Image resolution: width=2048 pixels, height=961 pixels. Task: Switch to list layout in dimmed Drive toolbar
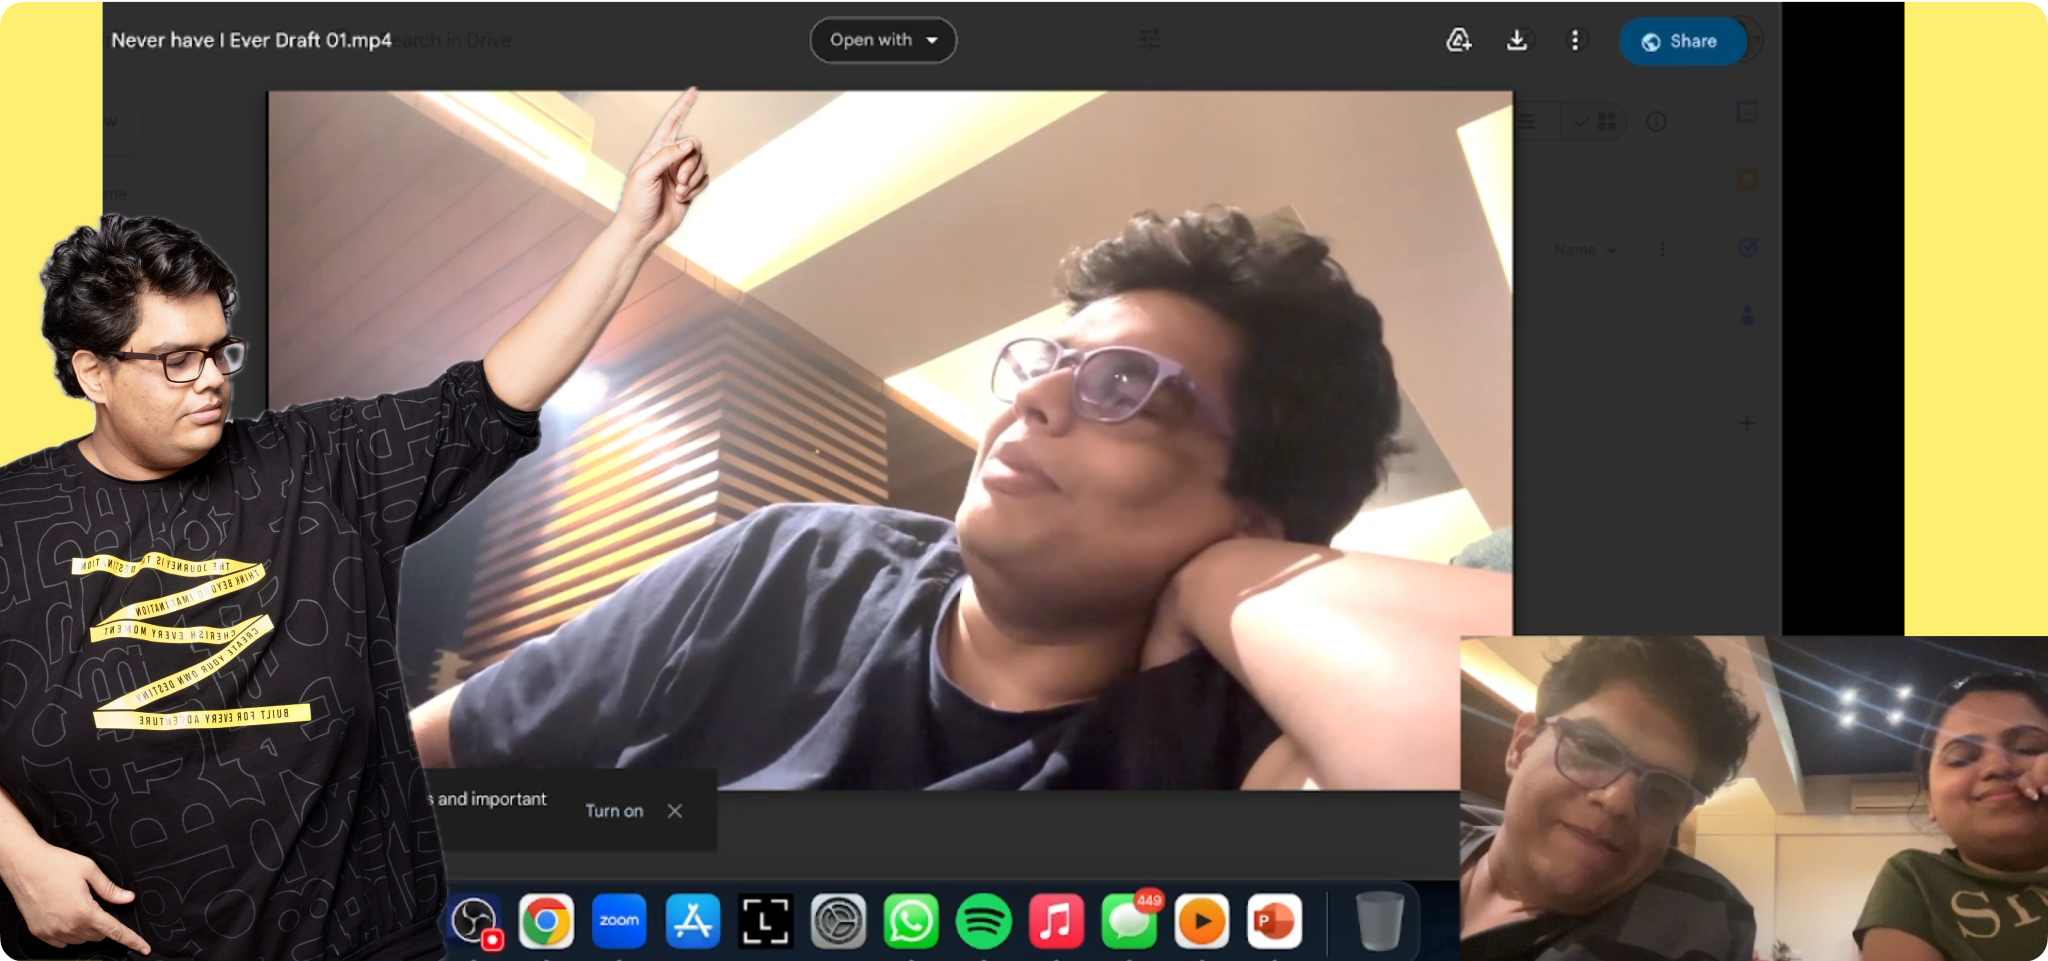pos(1526,122)
